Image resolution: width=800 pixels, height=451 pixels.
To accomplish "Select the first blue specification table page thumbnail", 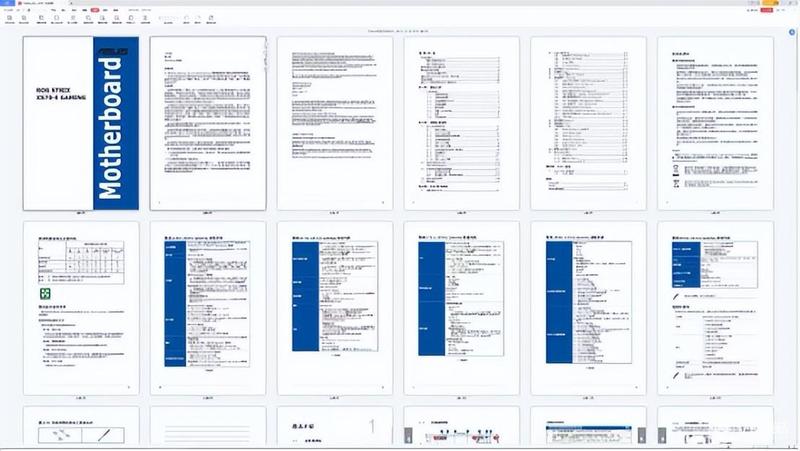I will pos(208,308).
